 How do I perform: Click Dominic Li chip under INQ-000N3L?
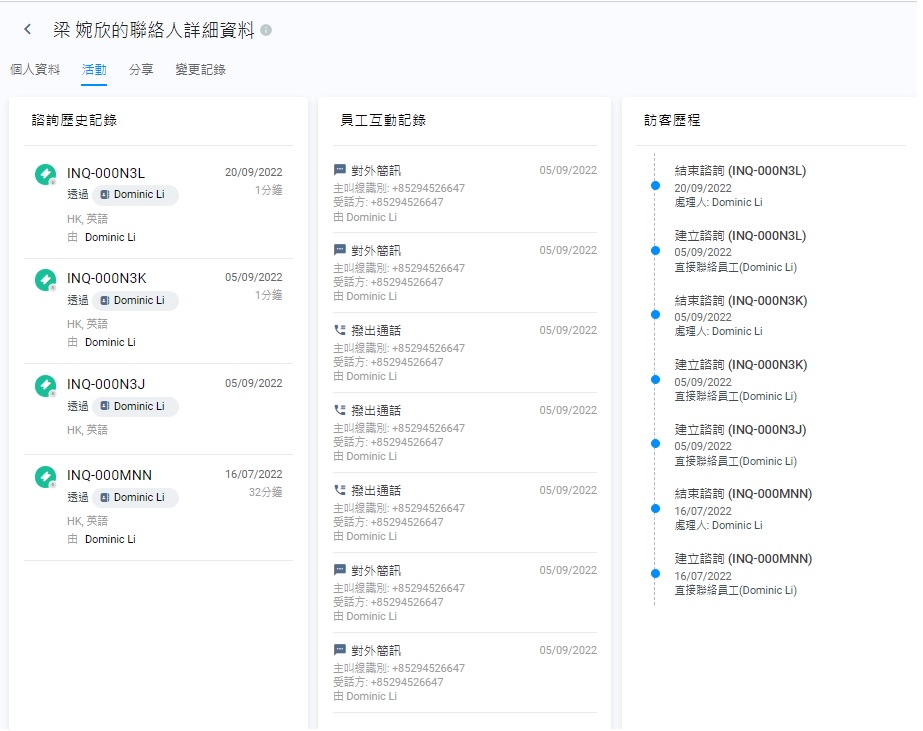tap(135, 194)
